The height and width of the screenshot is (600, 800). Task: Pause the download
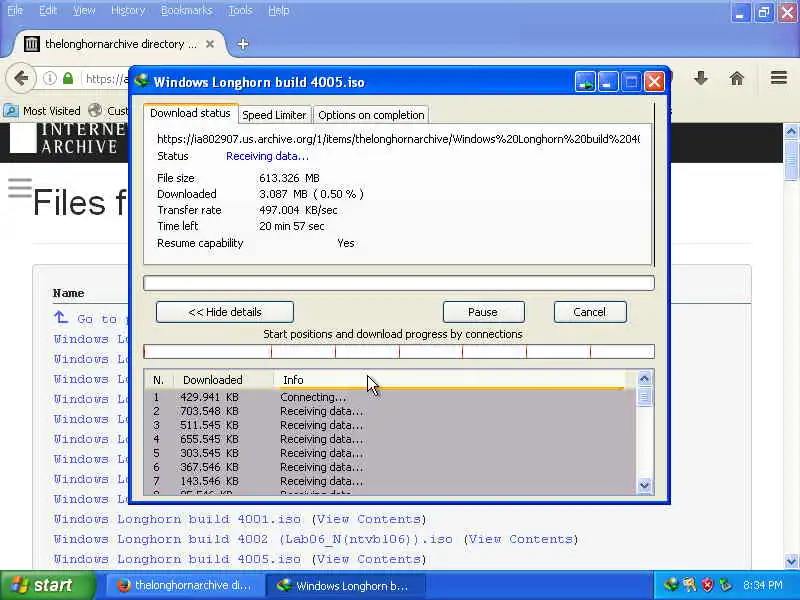483,312
